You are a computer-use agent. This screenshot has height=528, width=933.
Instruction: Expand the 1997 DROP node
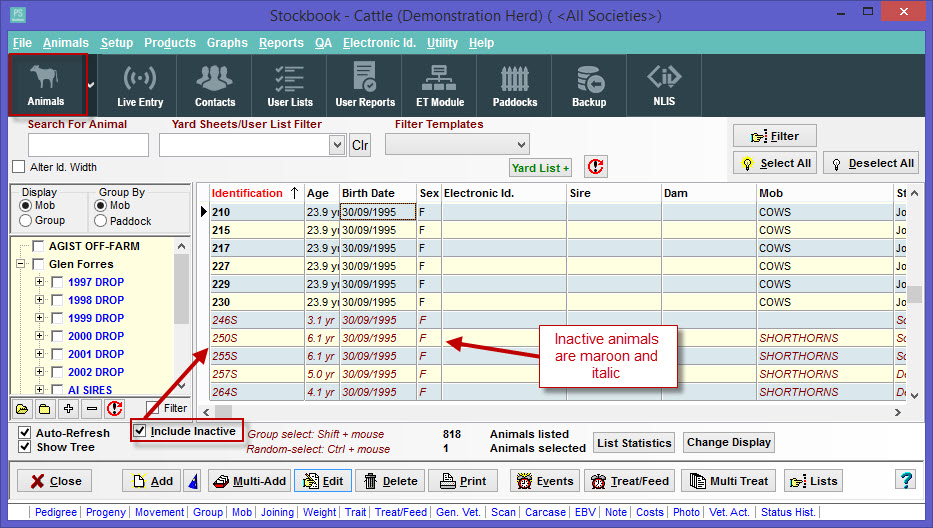[39, 282]
